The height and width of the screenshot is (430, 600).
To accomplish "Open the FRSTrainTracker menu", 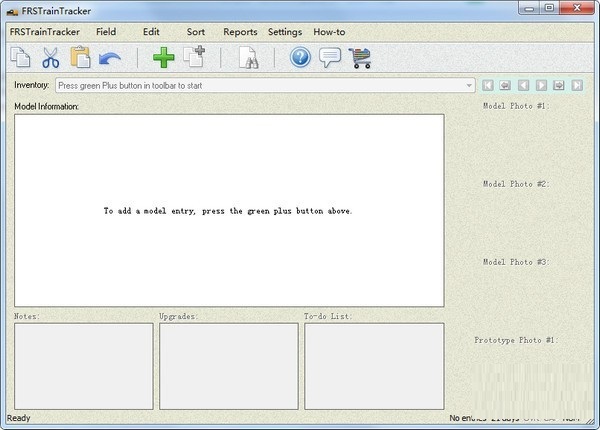I will 45,32.
